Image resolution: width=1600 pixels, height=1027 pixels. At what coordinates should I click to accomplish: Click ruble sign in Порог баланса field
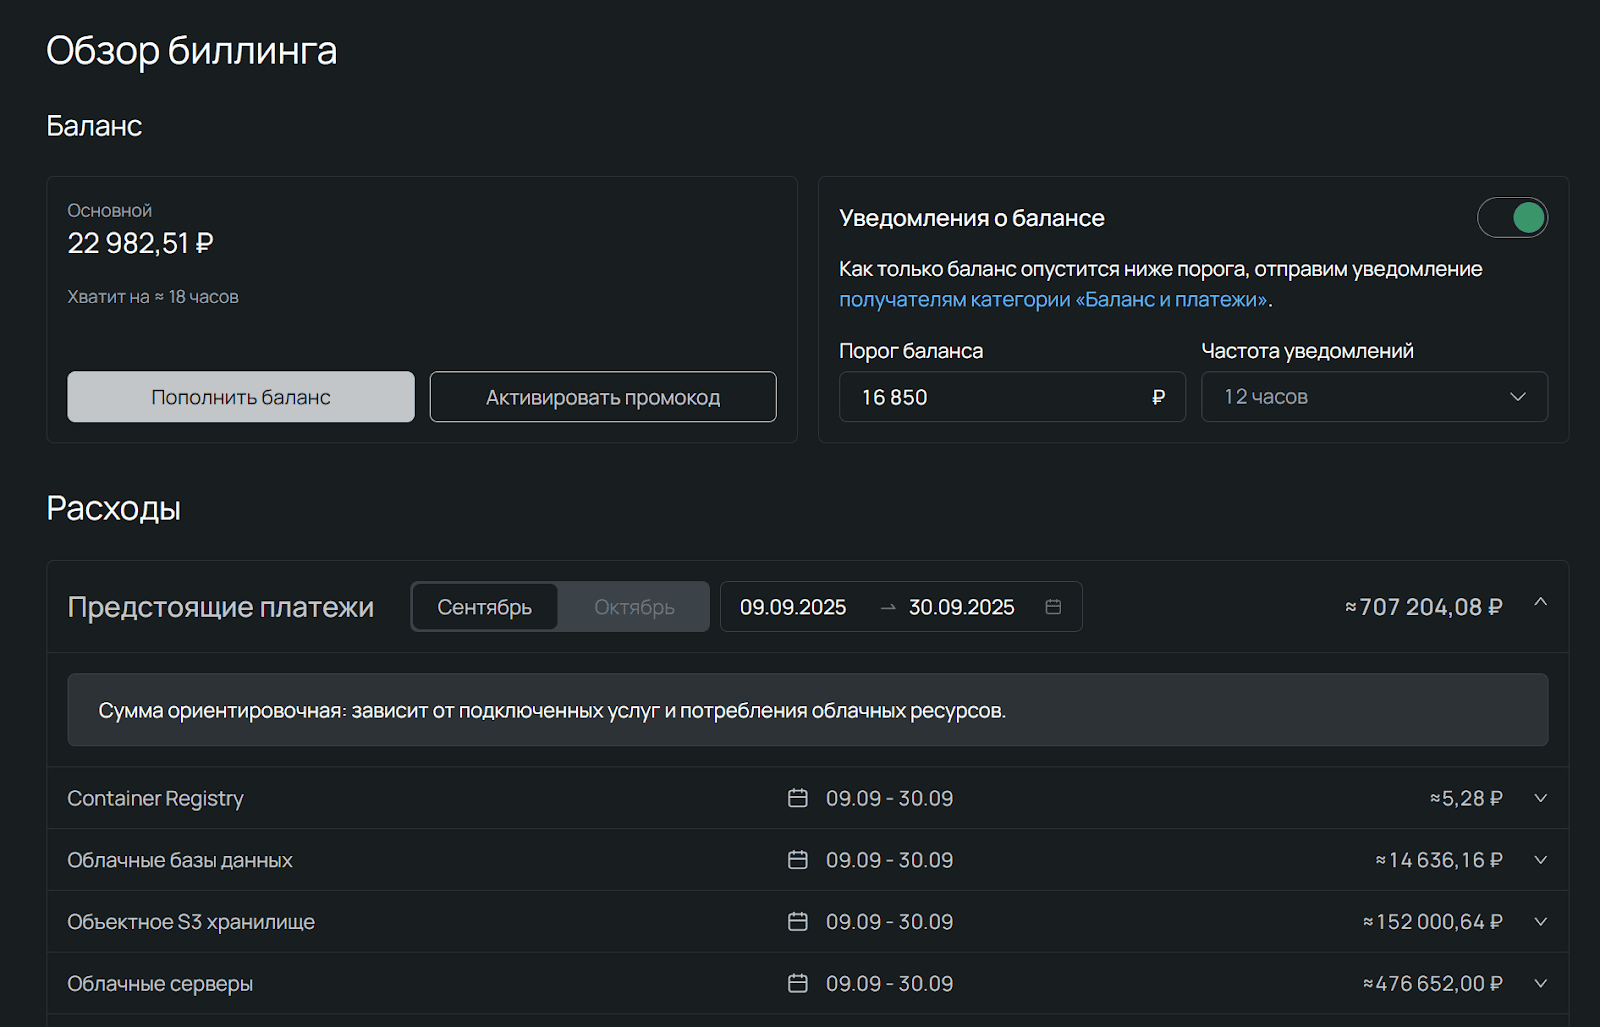coord(1158,397)
